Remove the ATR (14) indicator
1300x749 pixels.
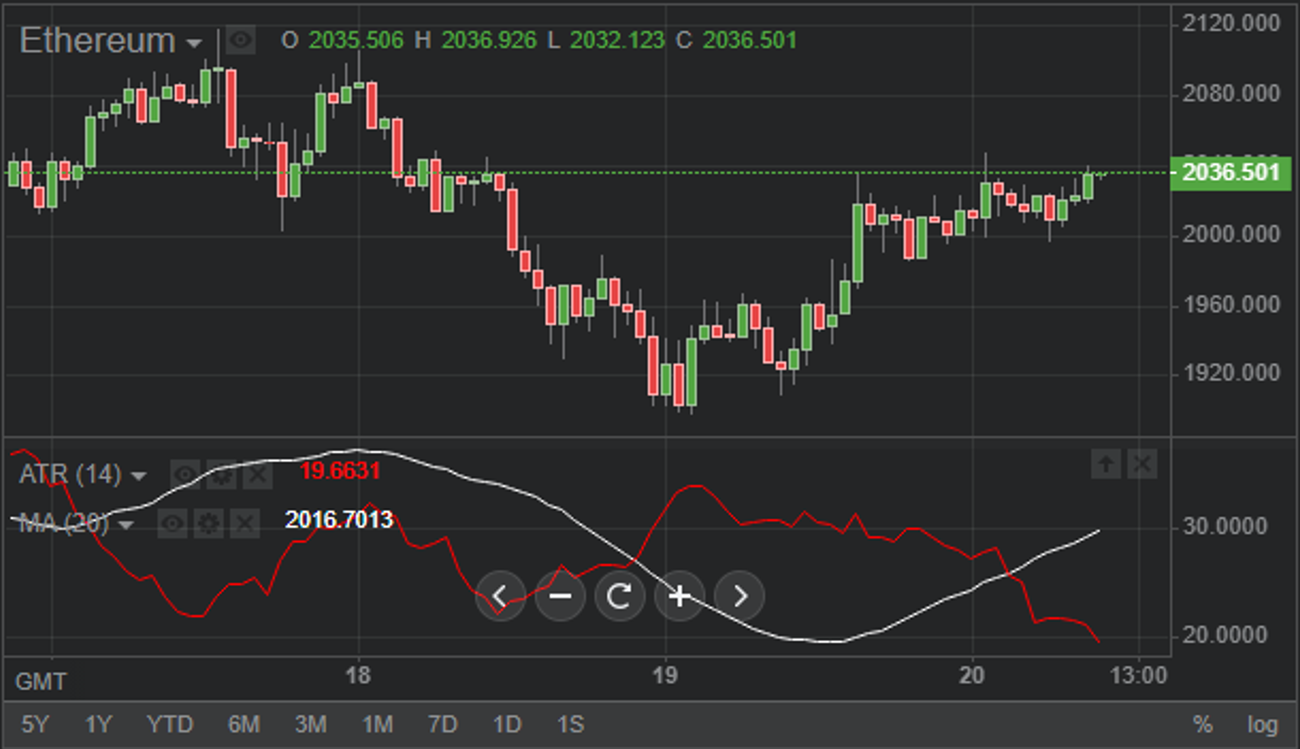coord(258,476)
